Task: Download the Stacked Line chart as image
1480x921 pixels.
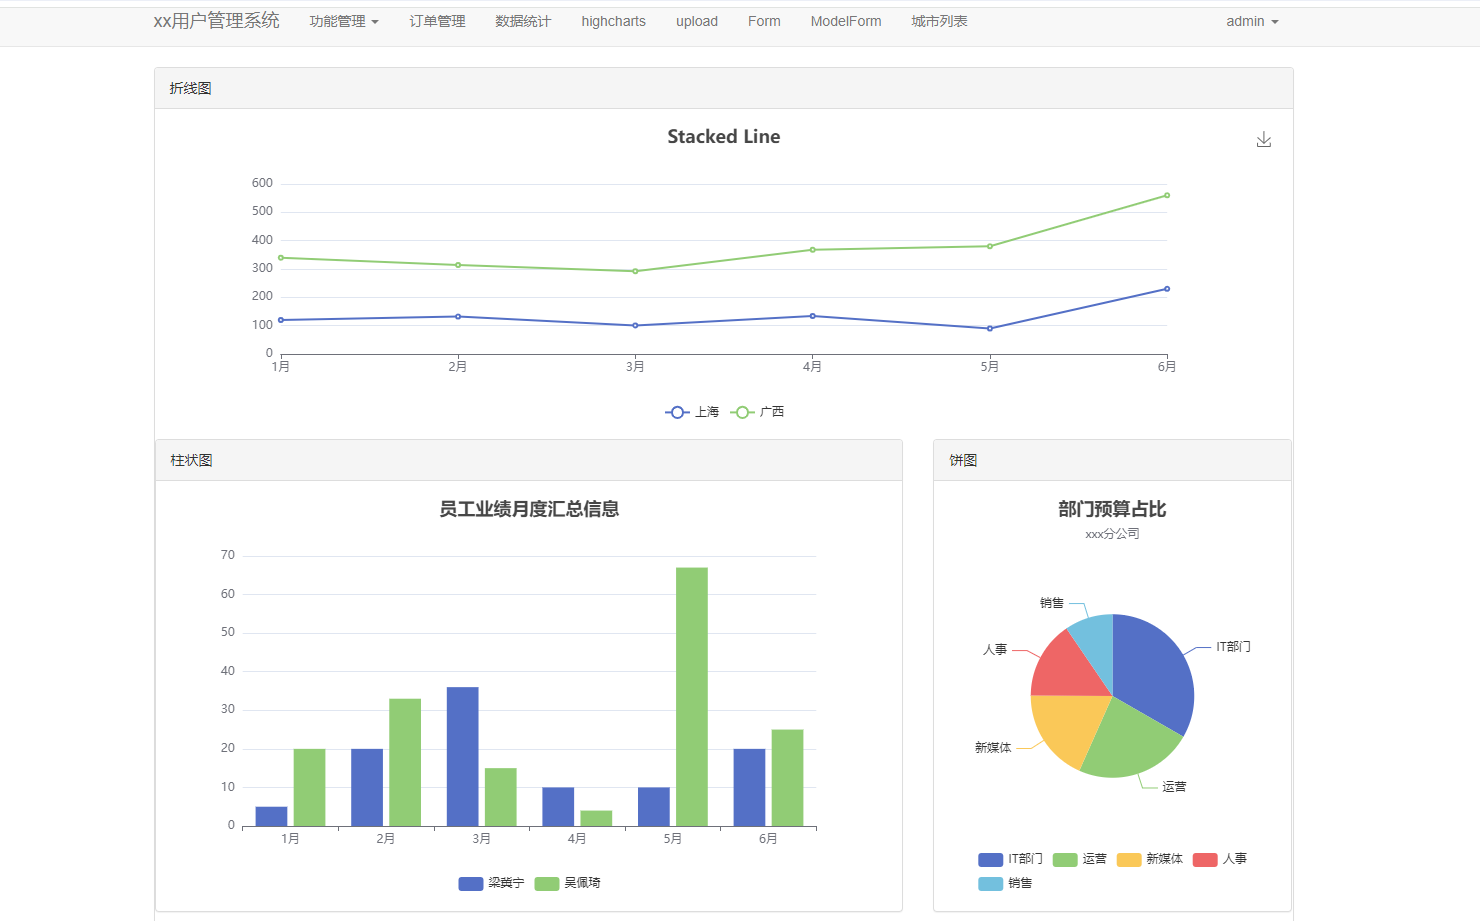Action: pos(1264,139)
